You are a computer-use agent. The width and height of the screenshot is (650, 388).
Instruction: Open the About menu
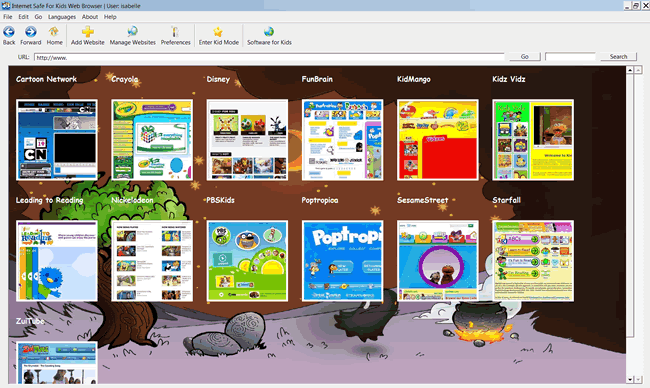(90, 17)
